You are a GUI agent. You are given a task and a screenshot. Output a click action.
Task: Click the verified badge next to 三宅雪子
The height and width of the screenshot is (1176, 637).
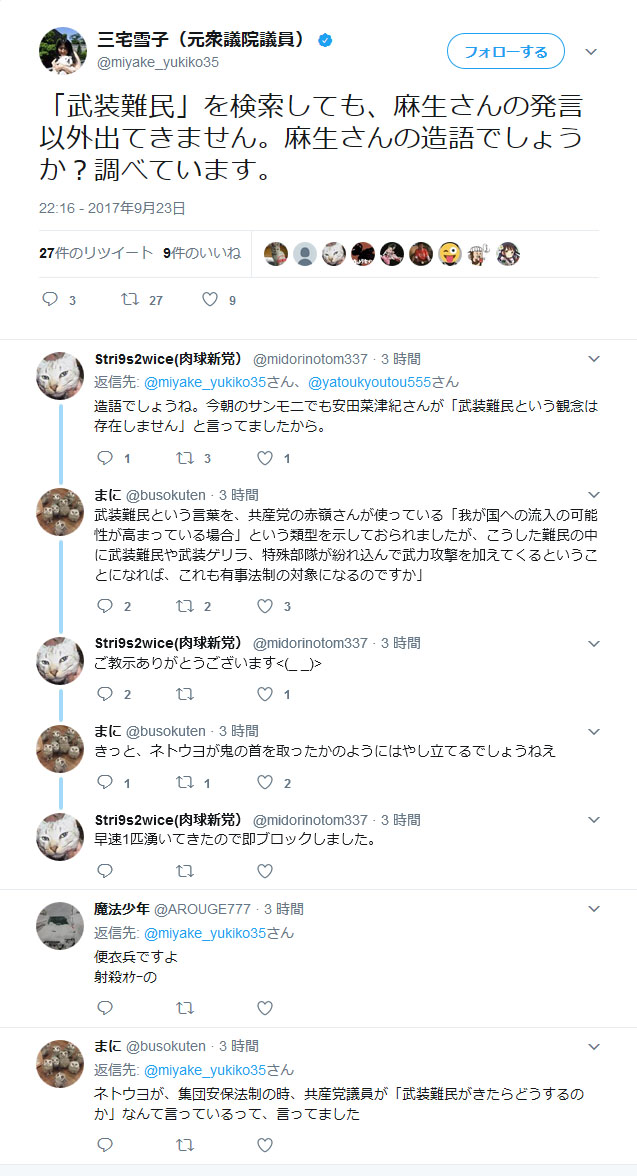point(325,40)
